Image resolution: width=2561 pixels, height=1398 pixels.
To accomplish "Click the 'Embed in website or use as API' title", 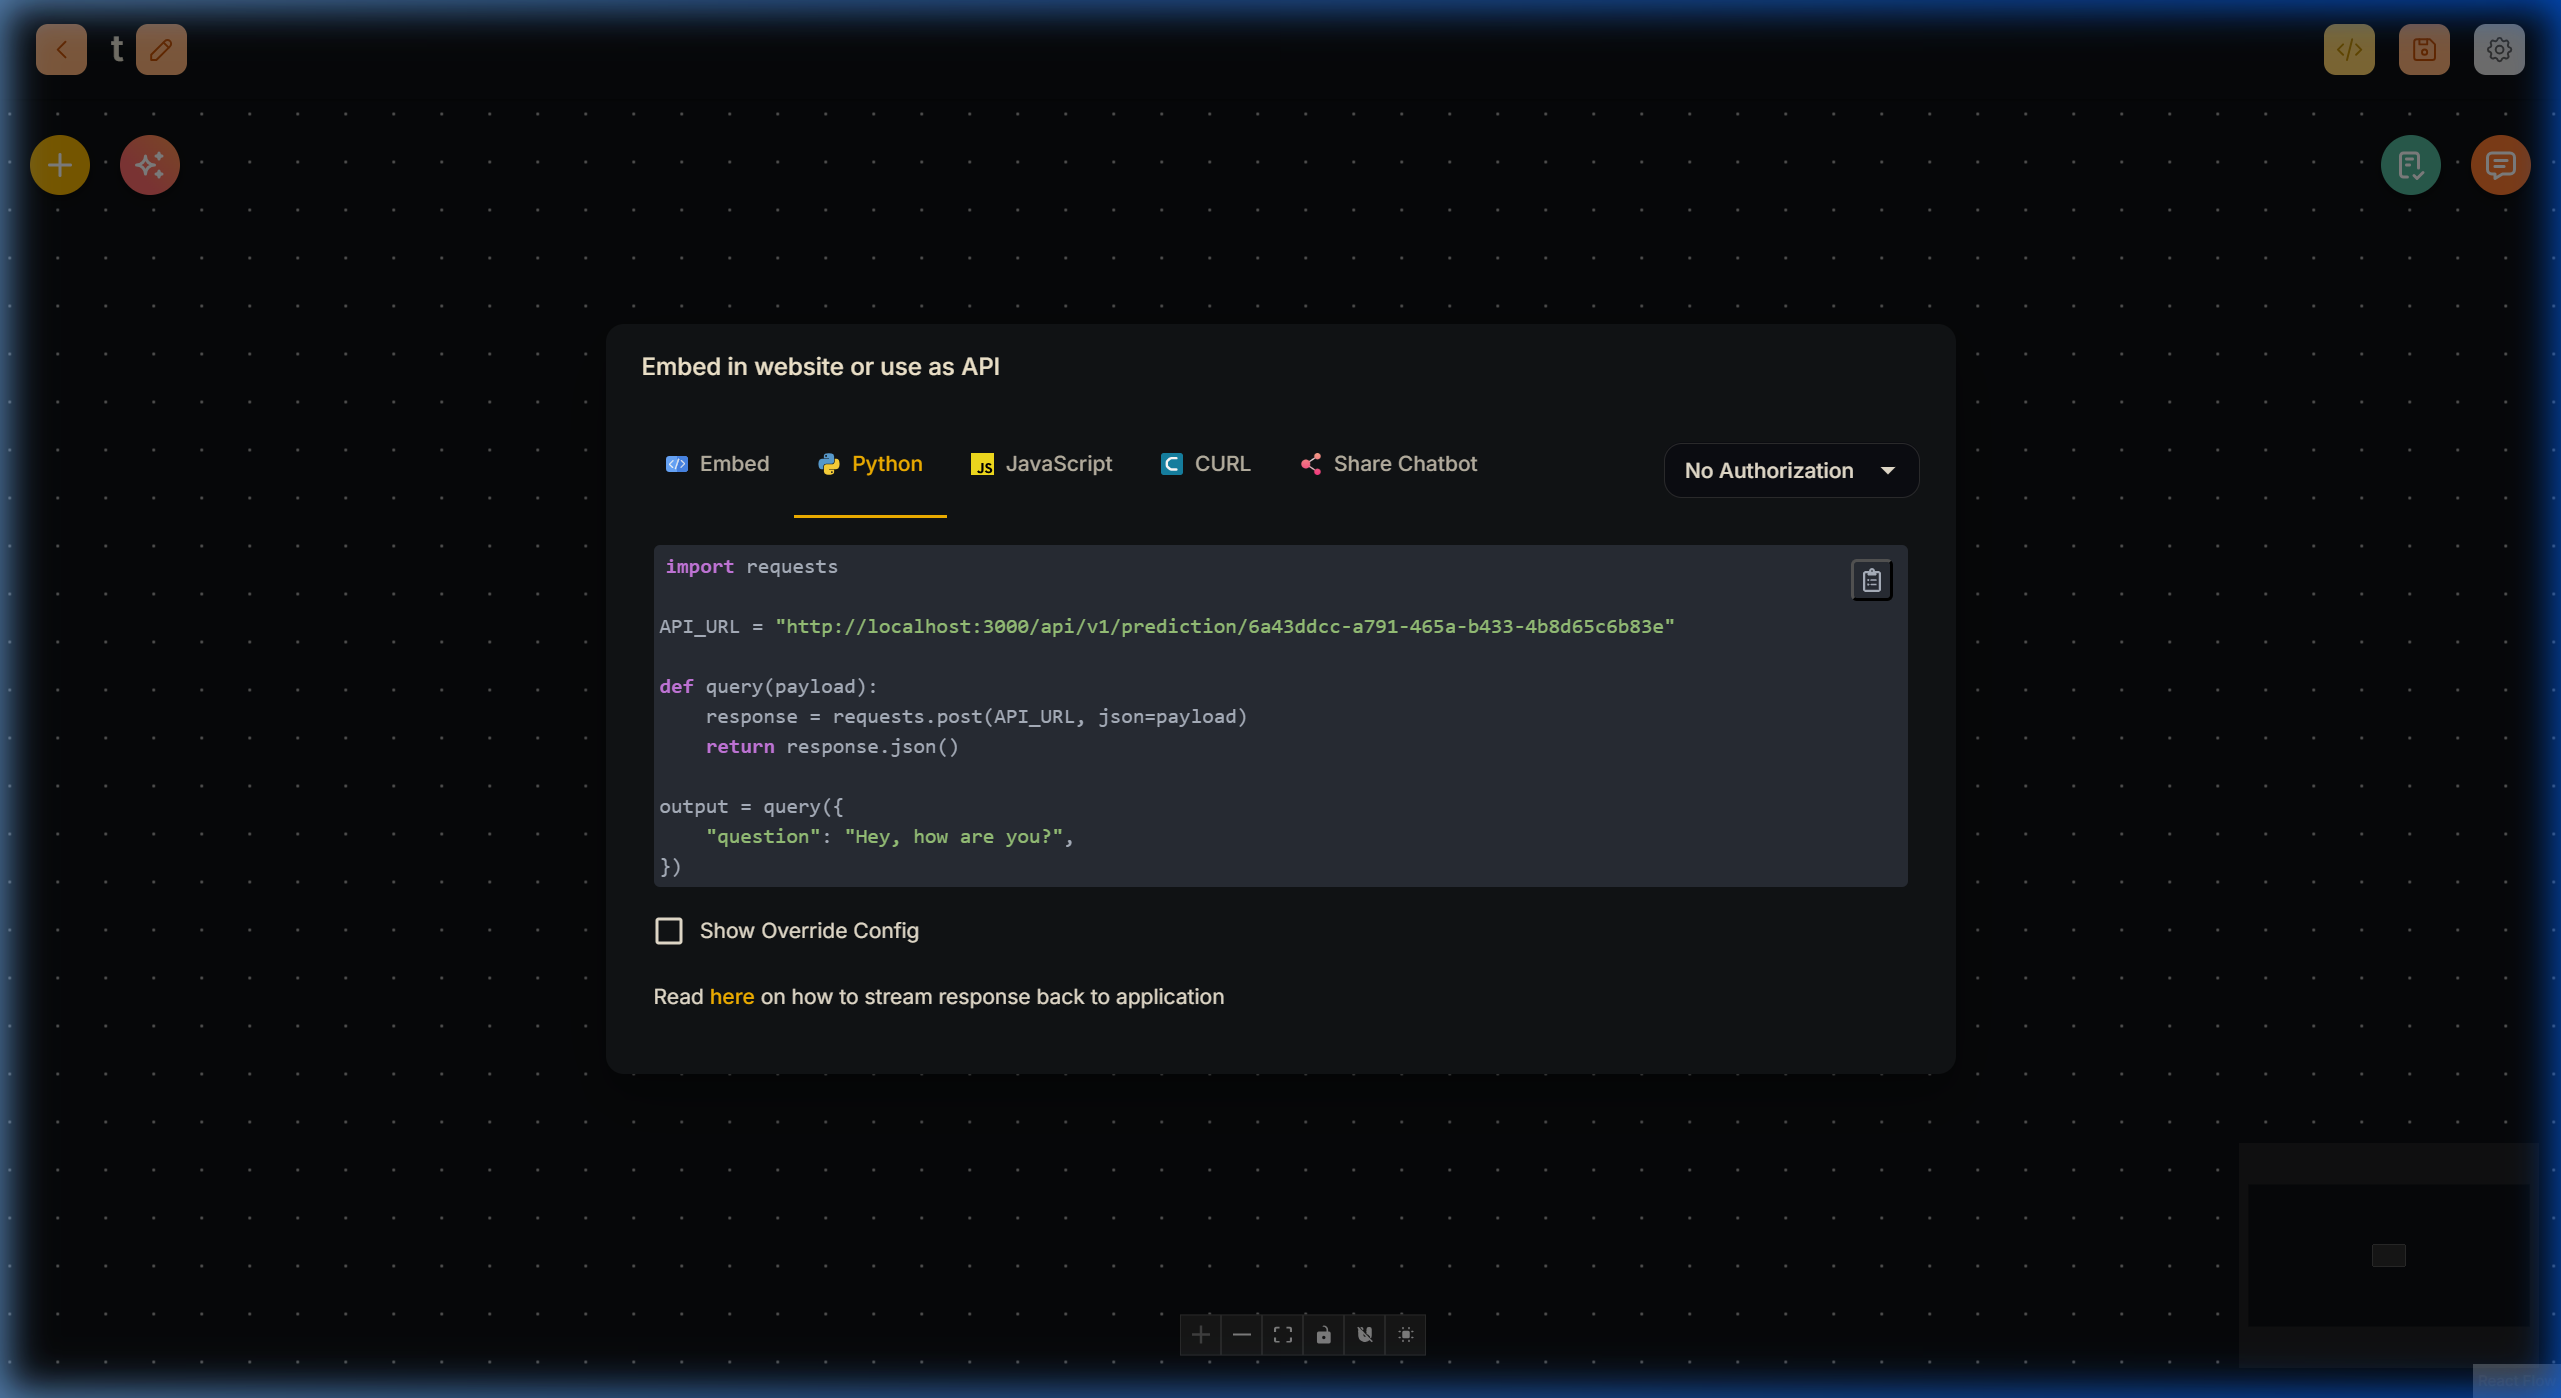I will [x=820, y=367].
